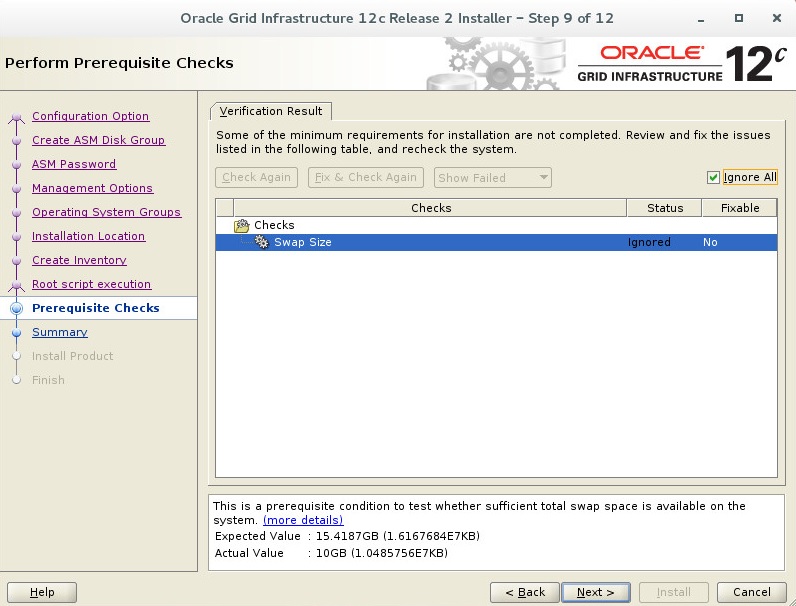
Task: Open the ASM Password step
Action: click(74, 164)
